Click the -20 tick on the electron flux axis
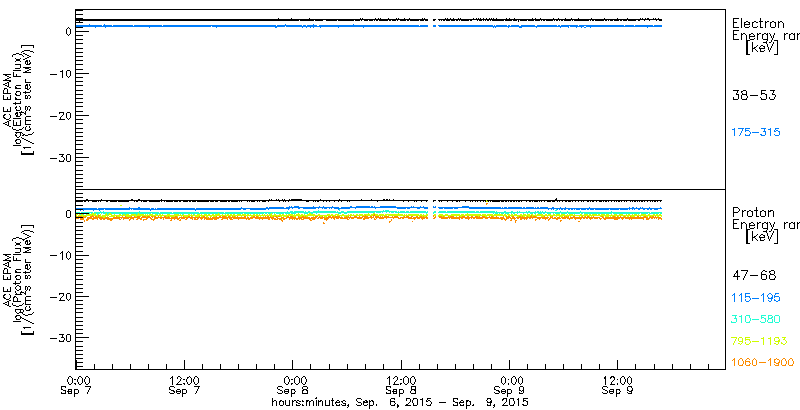 tap(60, 116)
